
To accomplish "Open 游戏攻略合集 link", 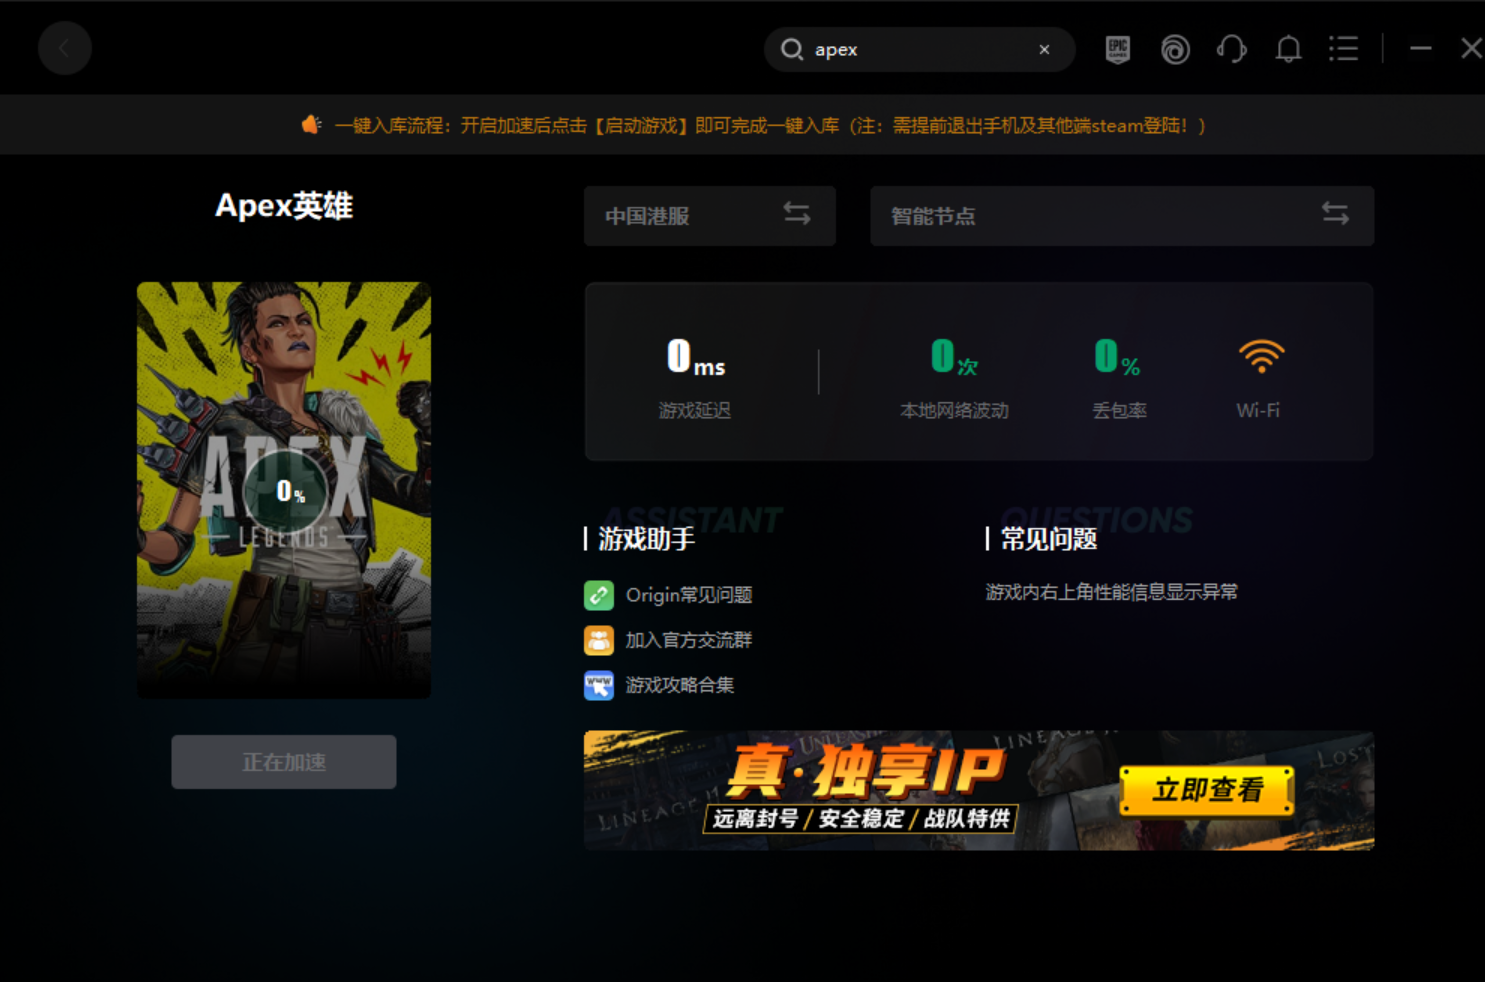I will [x=680, y=685].
